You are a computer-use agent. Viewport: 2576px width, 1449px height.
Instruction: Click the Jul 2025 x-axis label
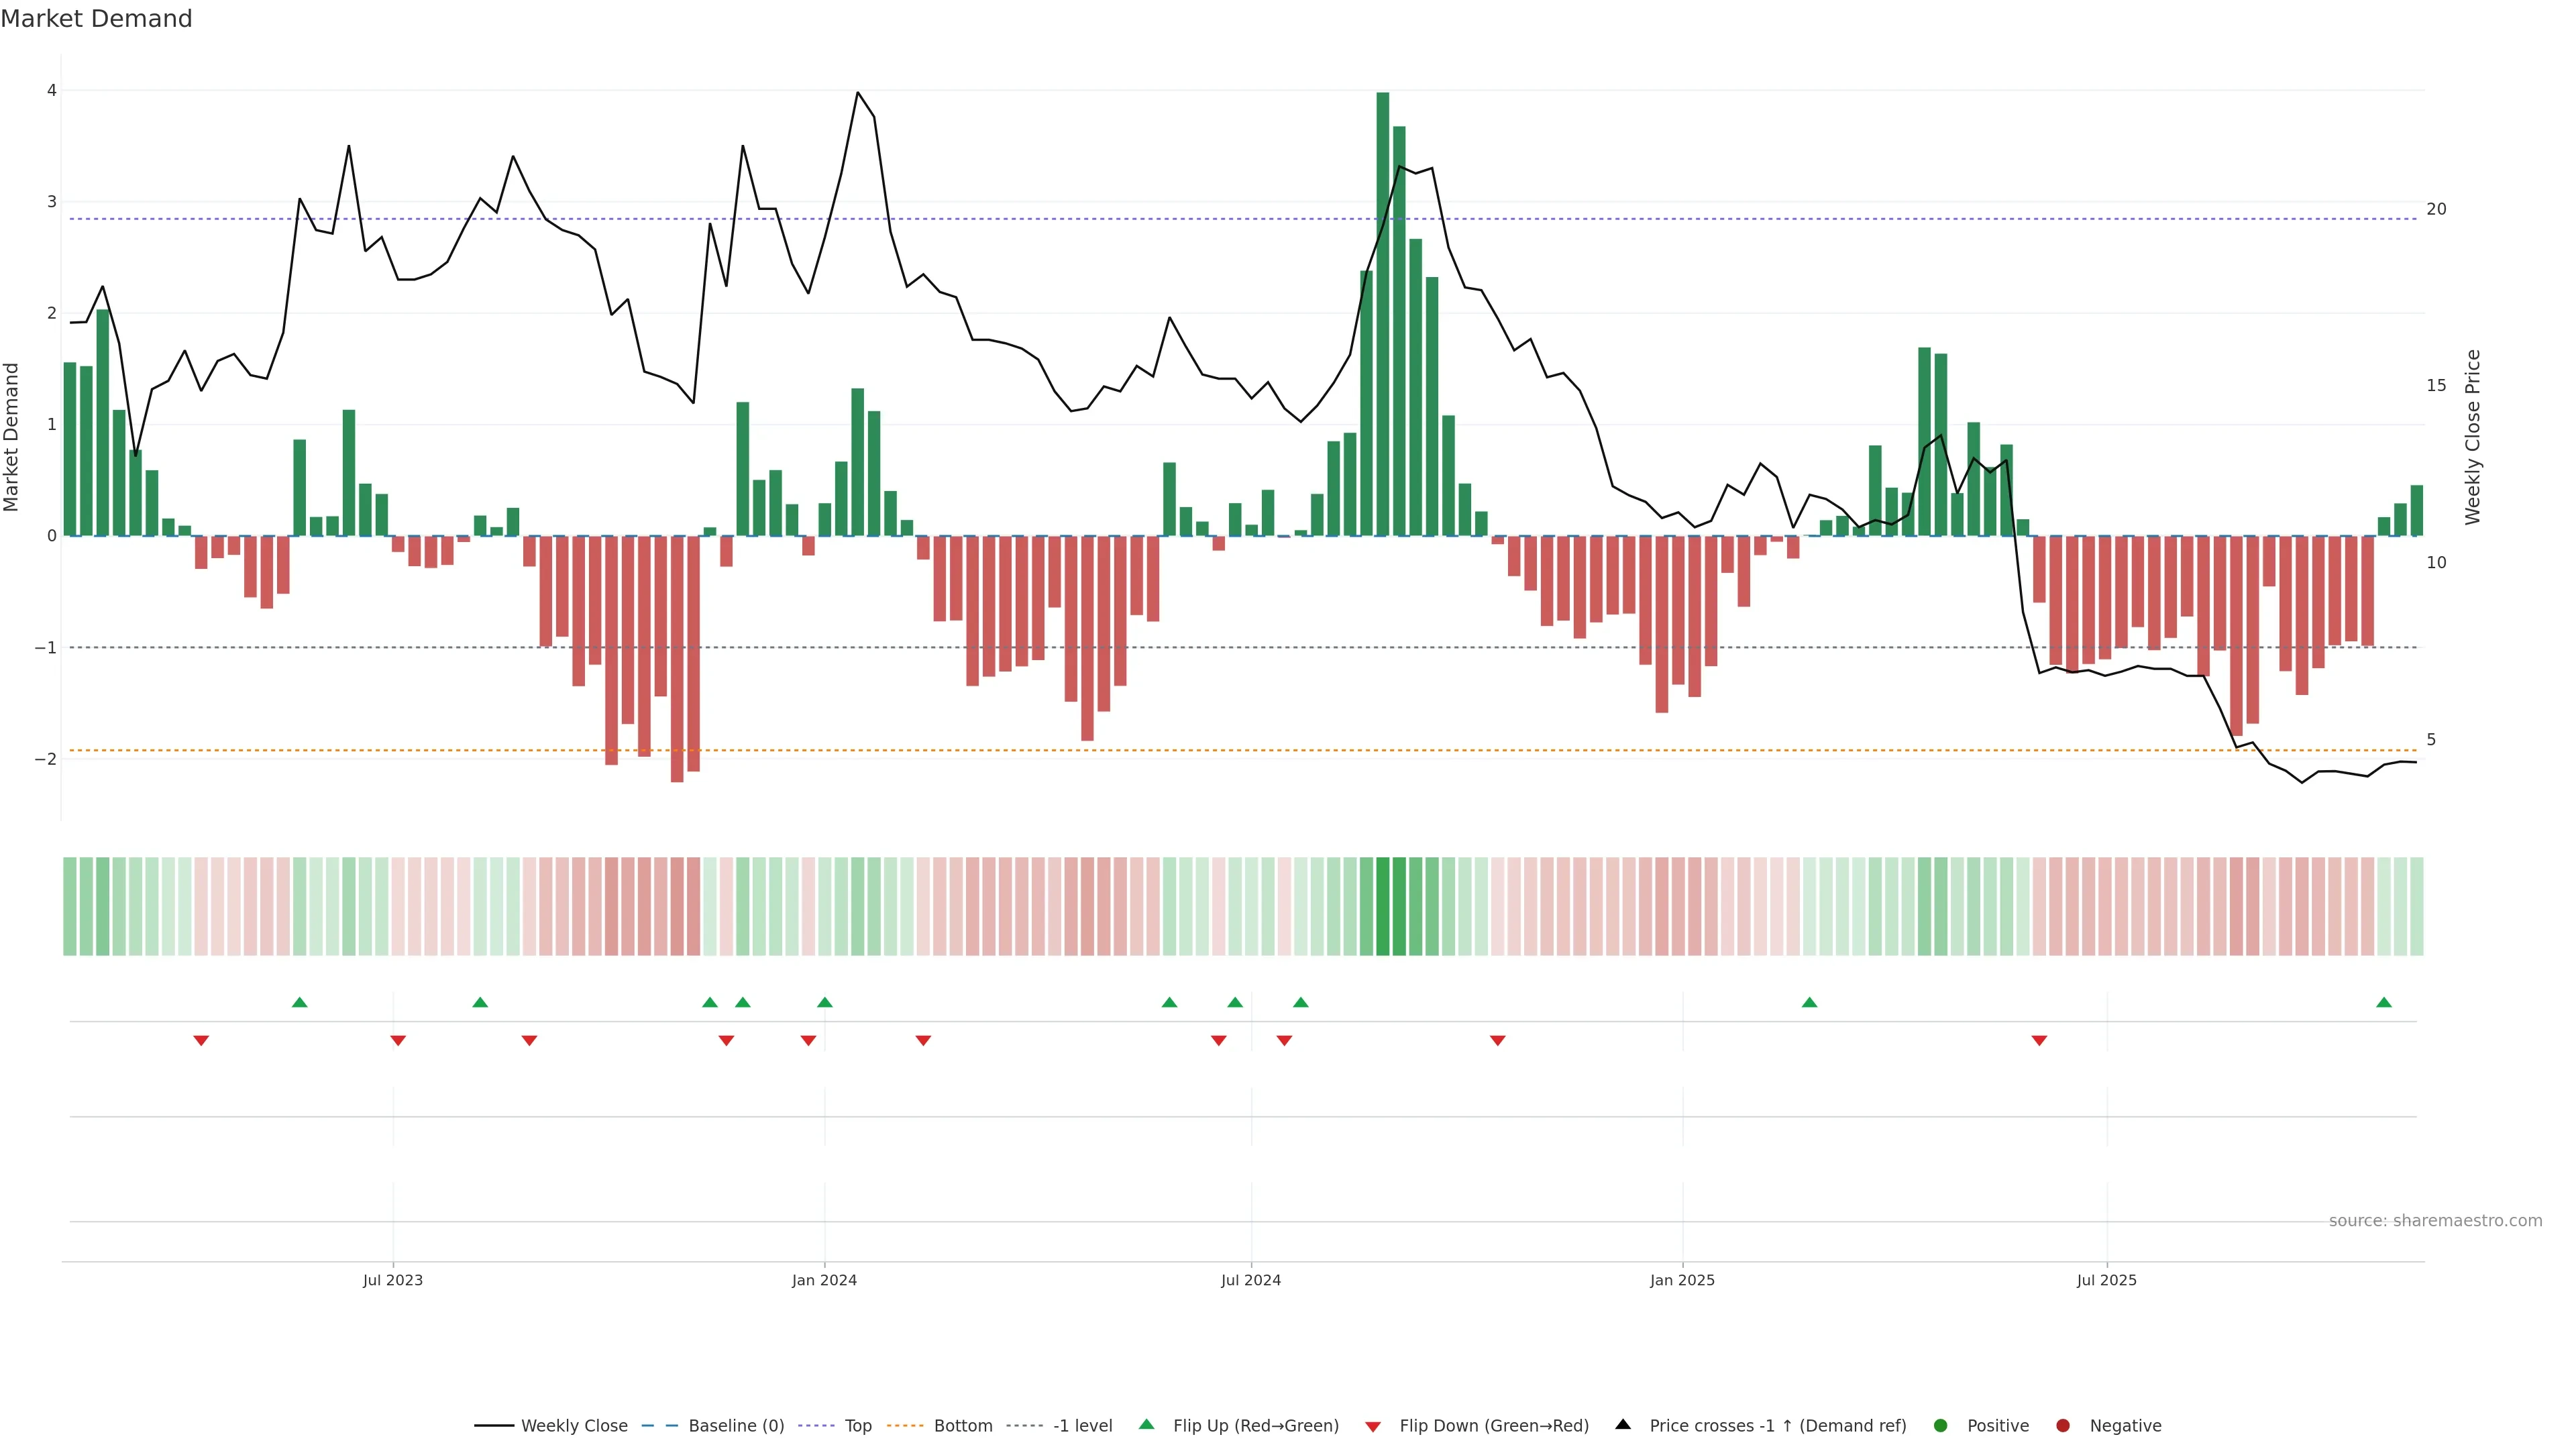(2106, 1280)
